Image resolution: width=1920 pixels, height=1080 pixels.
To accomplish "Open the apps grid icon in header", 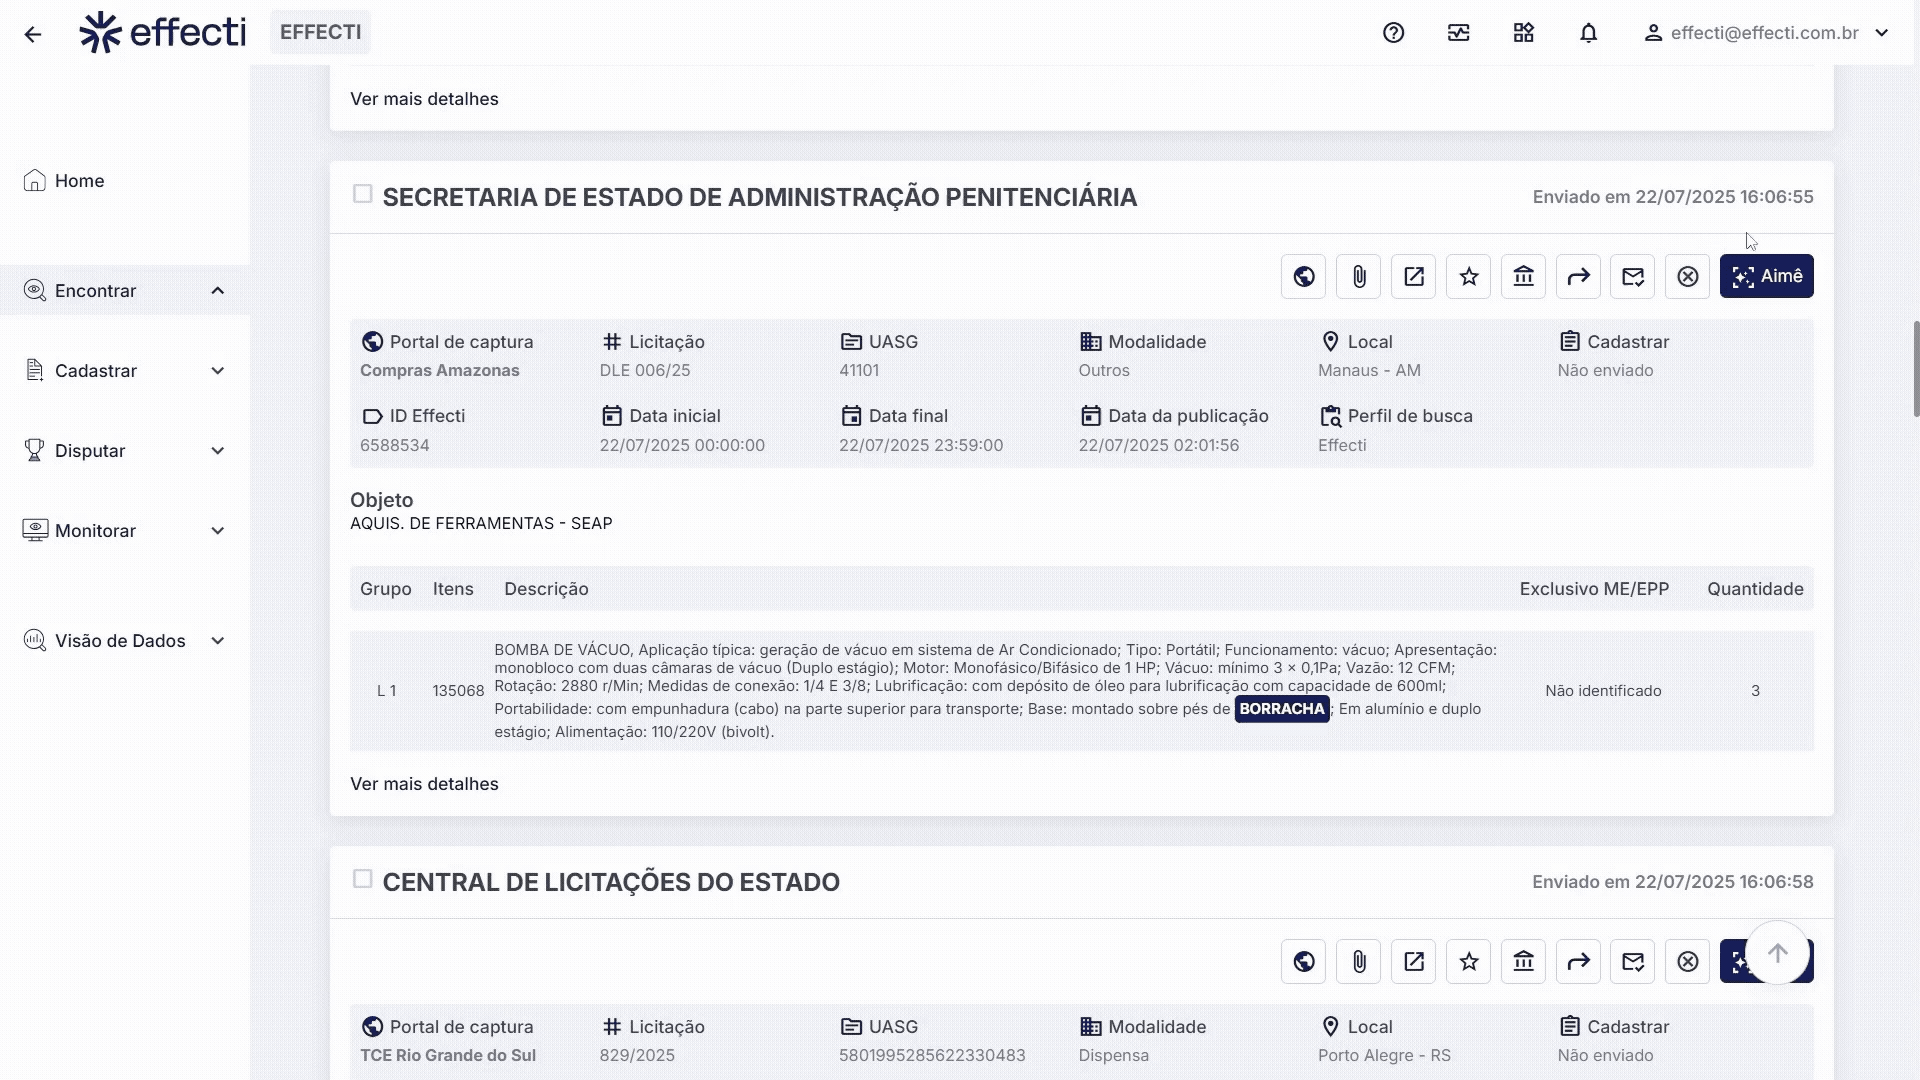I will click(1523, 33).
